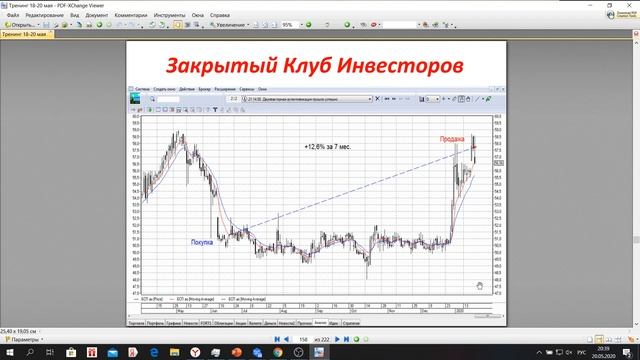The height and width of the screenshot is (360, 640).
Task: Open File Explorer on taskbar
Action: [175, 352]
